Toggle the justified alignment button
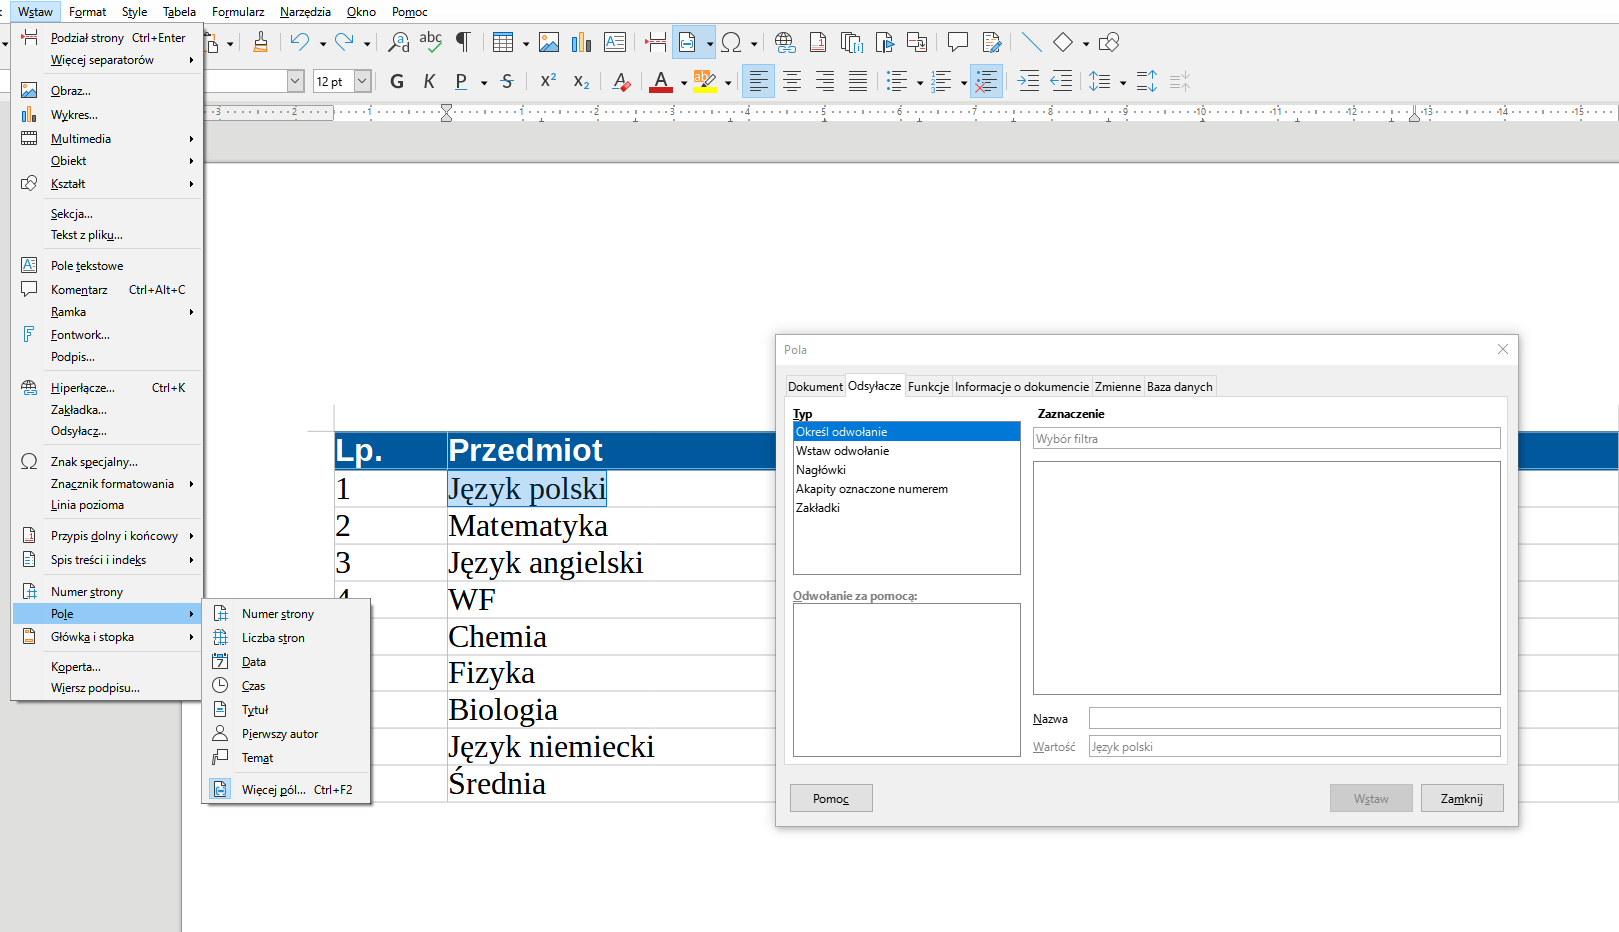This screenshot has height=932, width=1619. coord(858,81)
